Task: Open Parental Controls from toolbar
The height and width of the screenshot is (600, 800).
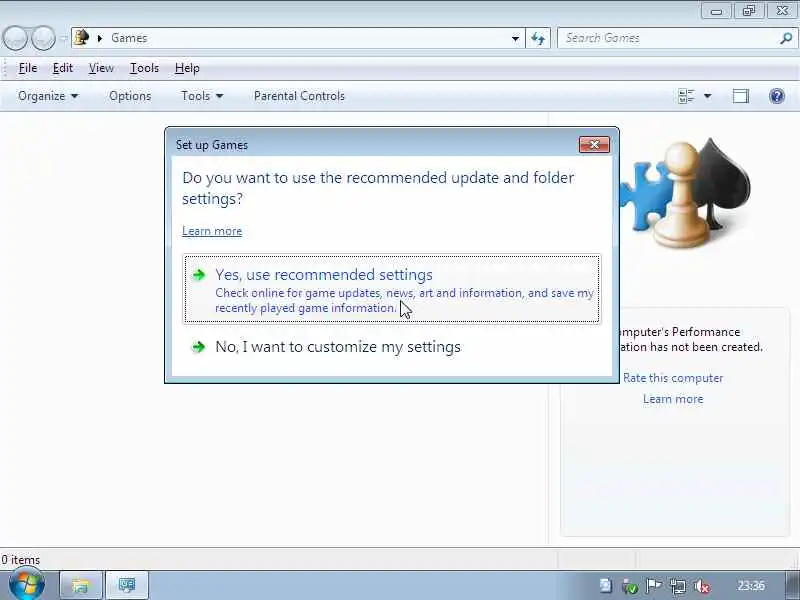Action: pos(299,96)
